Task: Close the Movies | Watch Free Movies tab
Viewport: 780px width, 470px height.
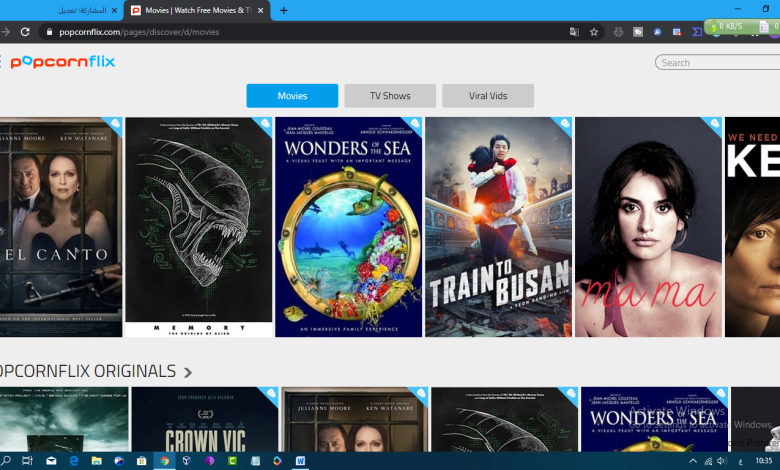Action: click(x=261, y=10)
